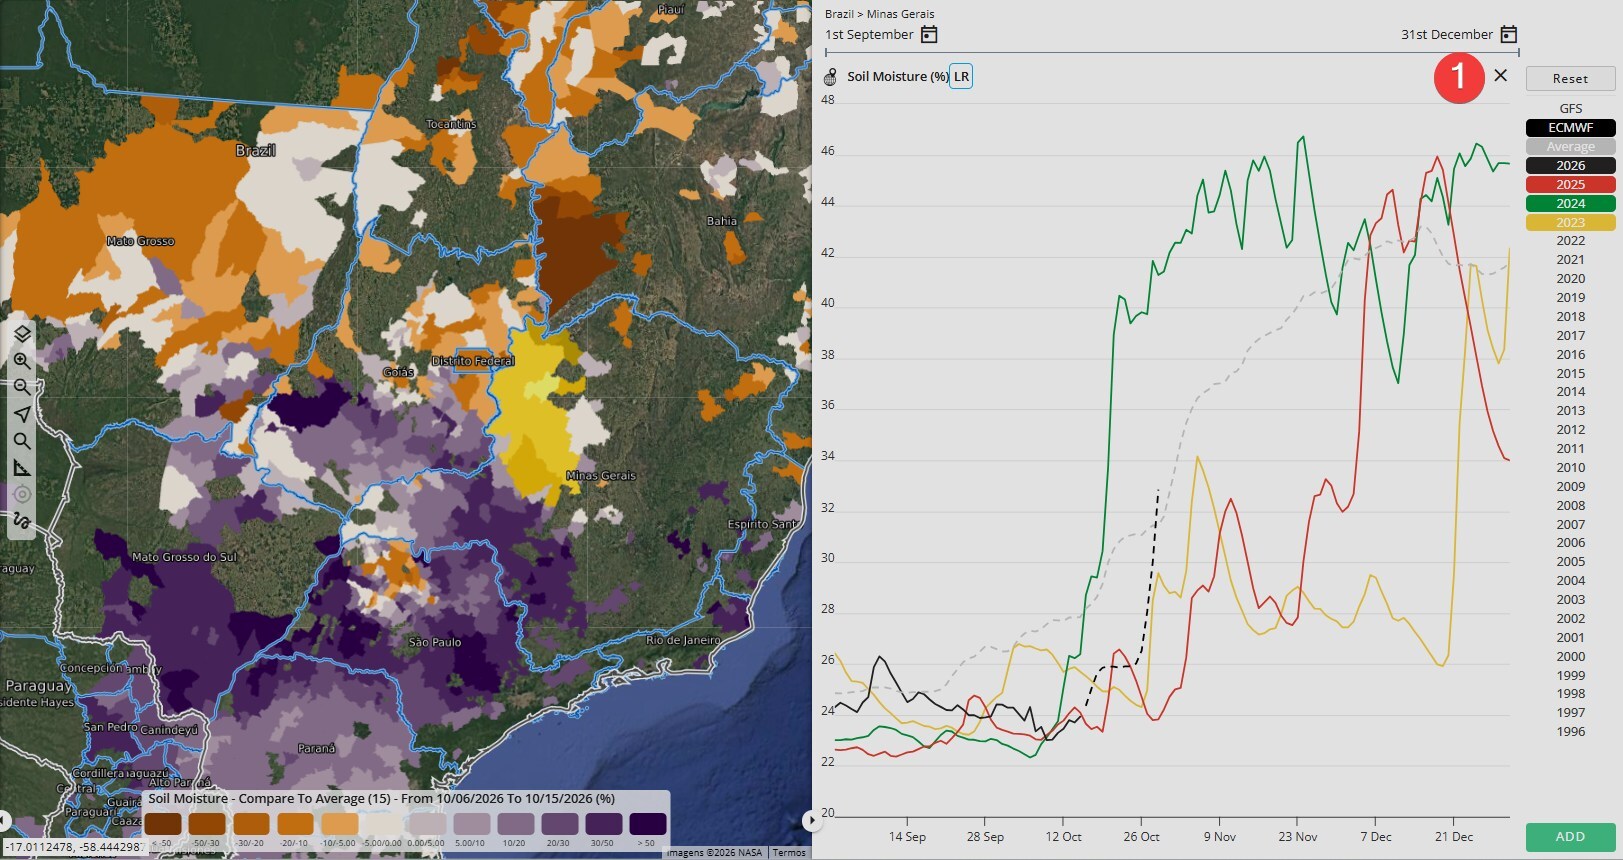Toggle the red 2025 series
The width and height of the screenshot is (1623, 860).
(1570, 185)
